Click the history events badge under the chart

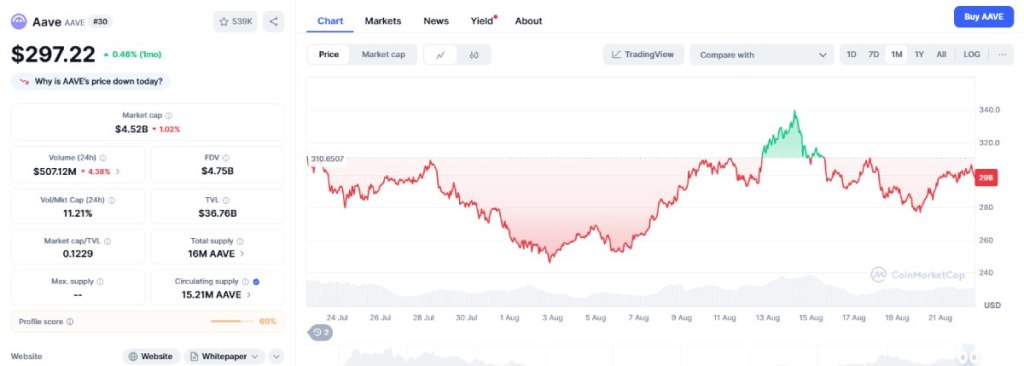tap(321, 333)
